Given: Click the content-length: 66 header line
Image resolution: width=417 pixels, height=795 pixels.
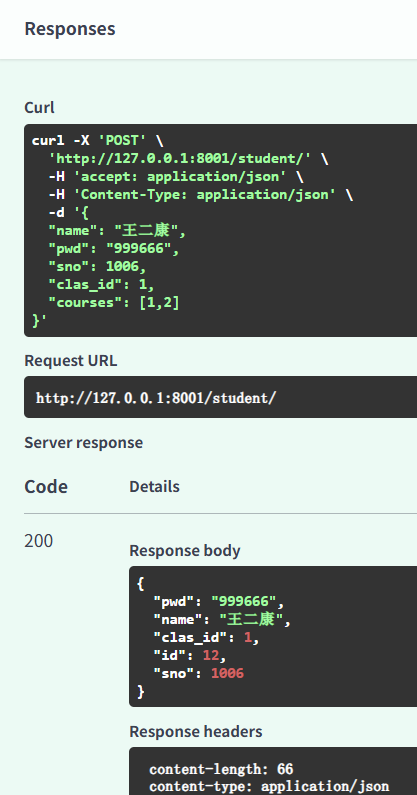Looking at the screenshot, I should [x=221, y=769].
